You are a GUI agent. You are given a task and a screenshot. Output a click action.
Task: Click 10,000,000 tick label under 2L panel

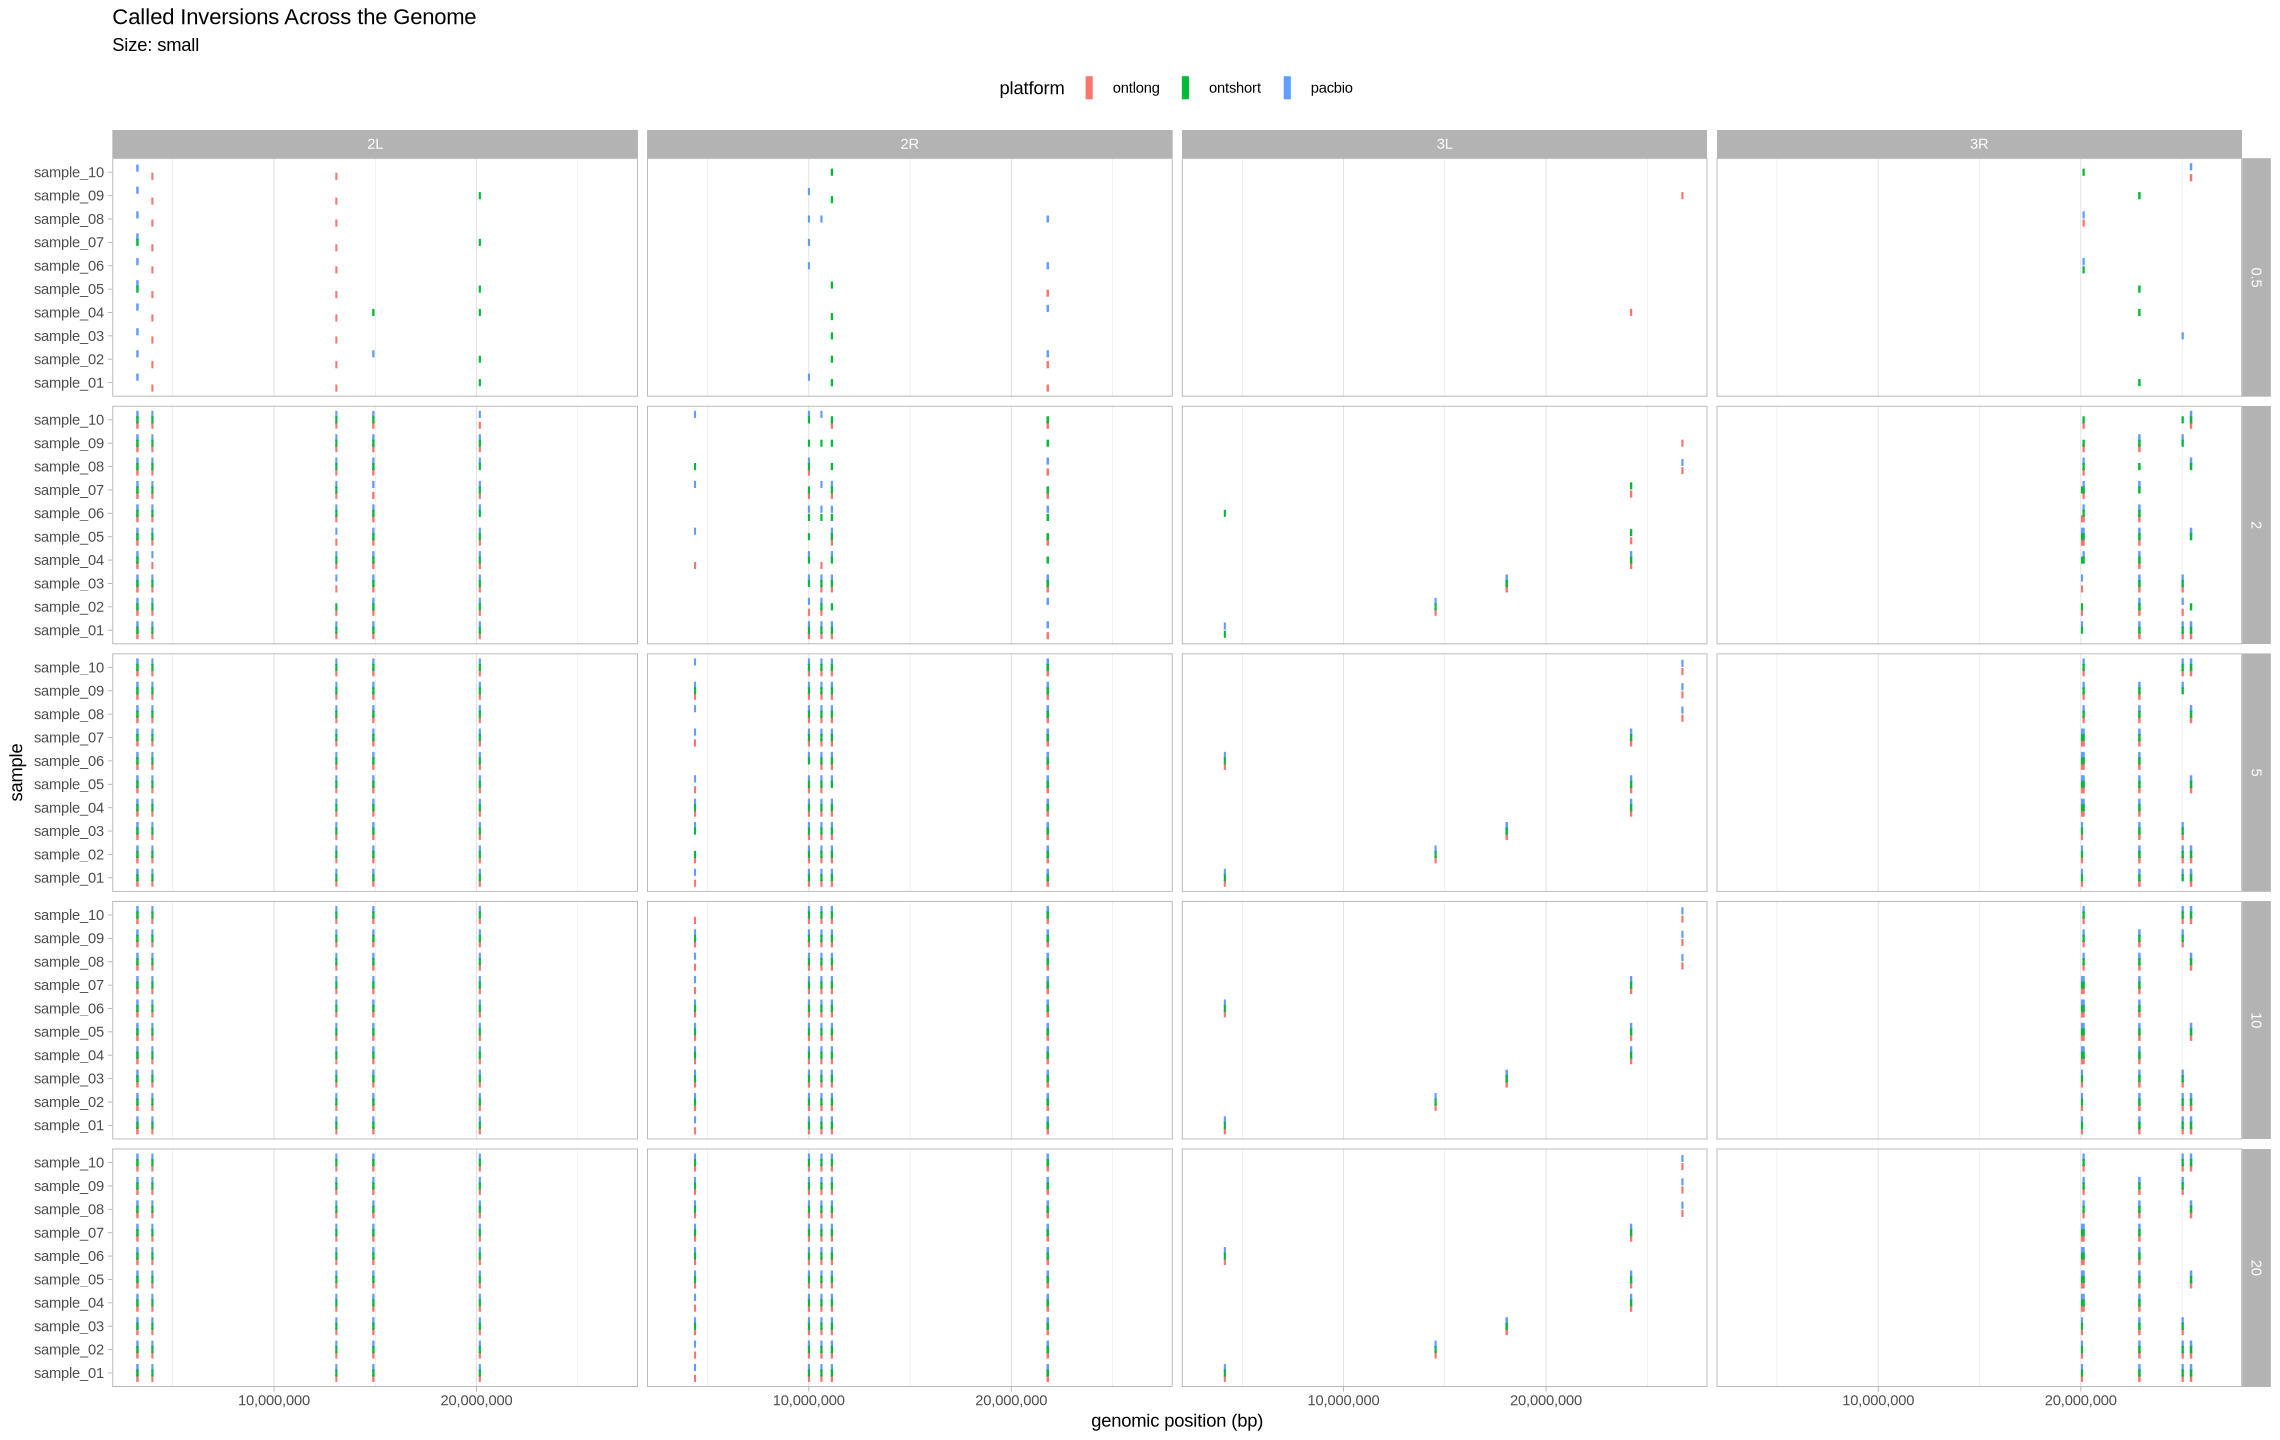[273, 1400]
